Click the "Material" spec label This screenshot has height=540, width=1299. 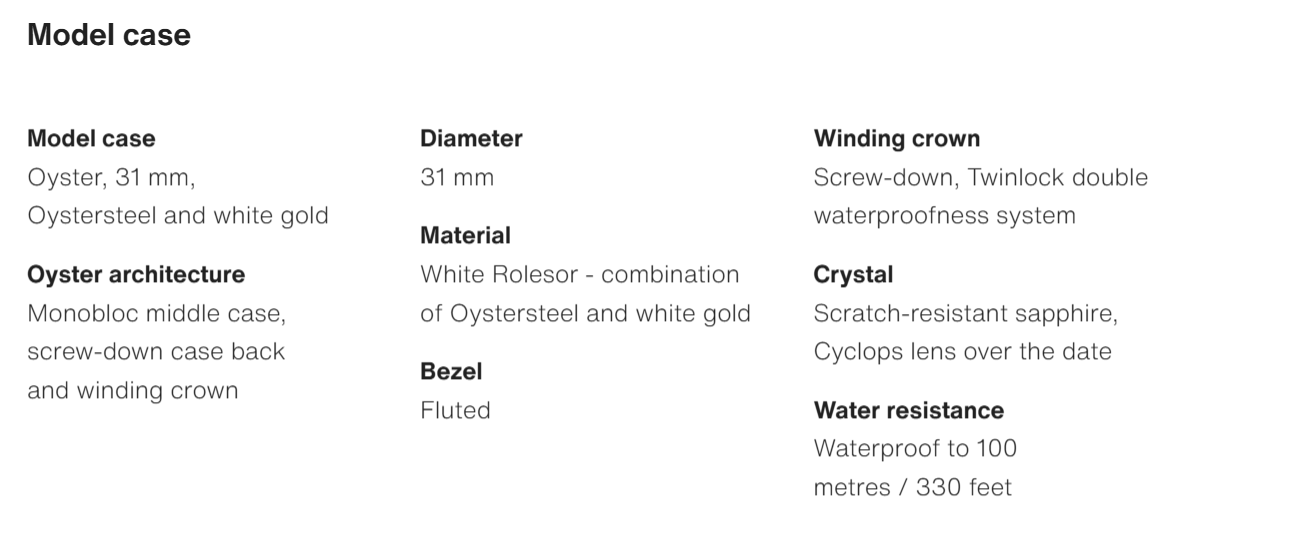tap(465, 235)
